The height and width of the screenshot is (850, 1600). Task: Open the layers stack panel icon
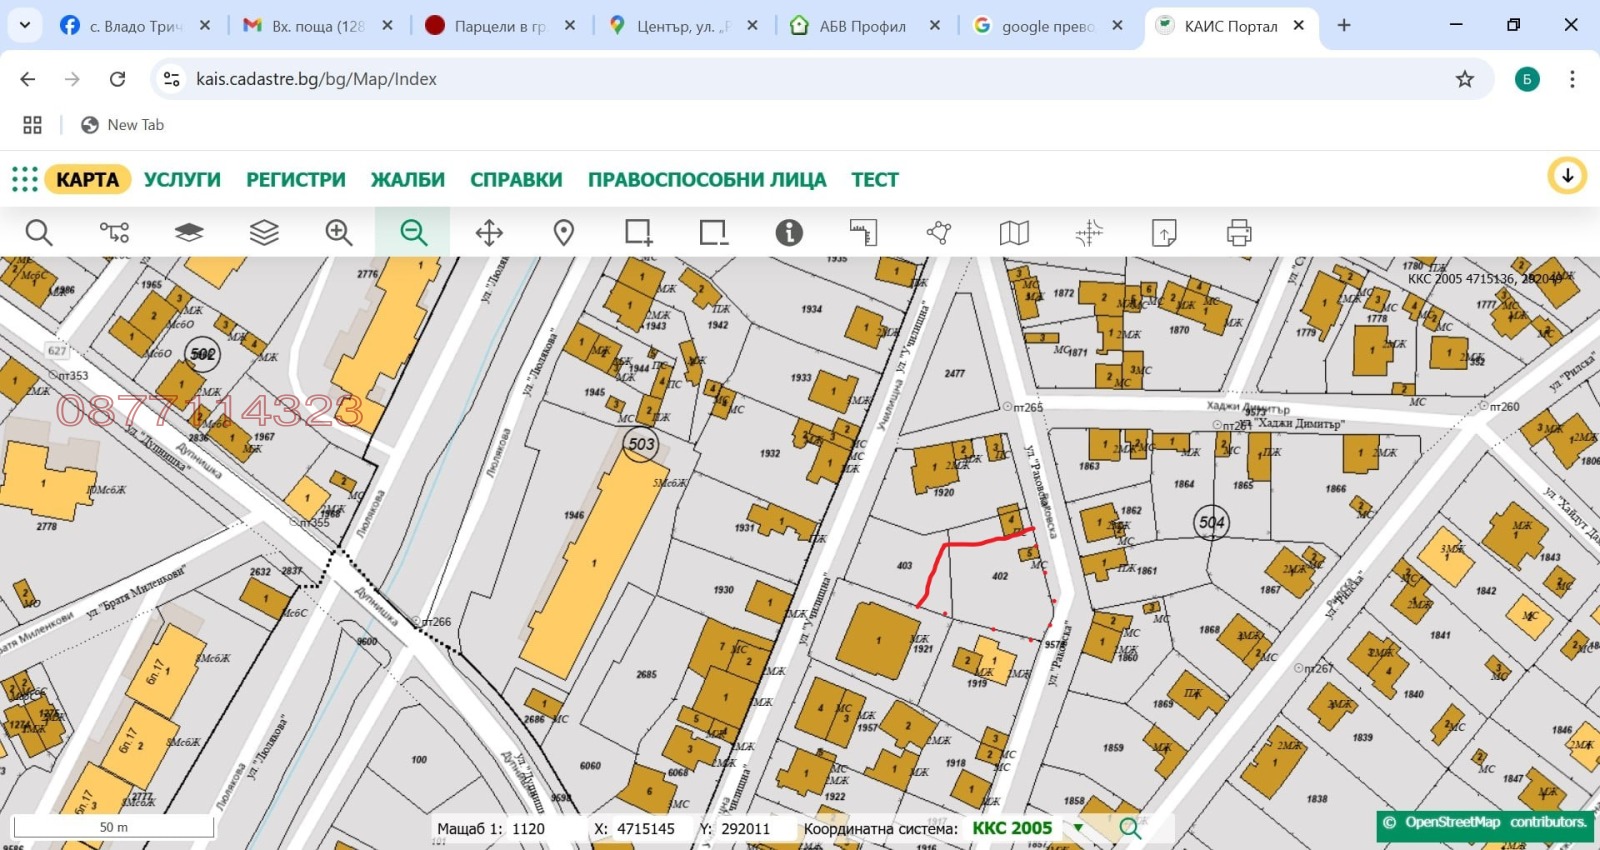(264, 233)
